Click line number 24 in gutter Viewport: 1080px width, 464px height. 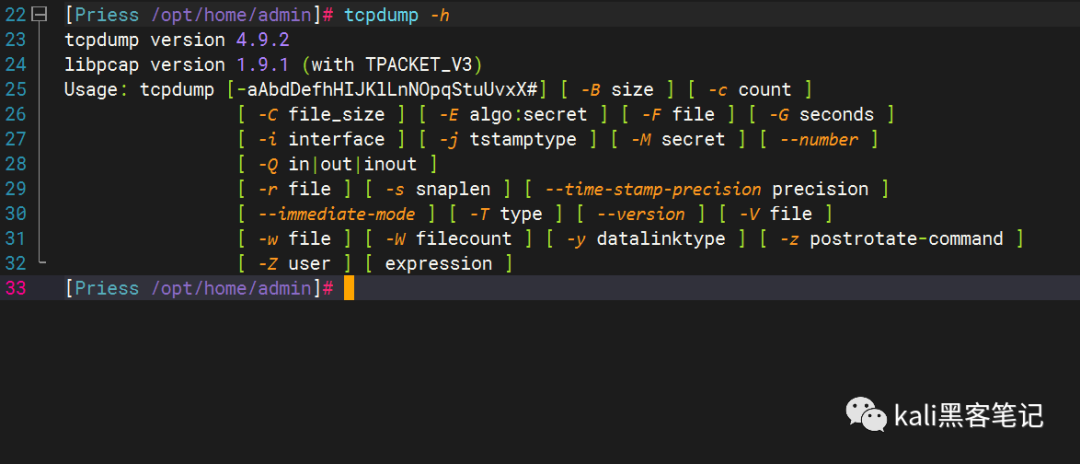click(14, 65)
